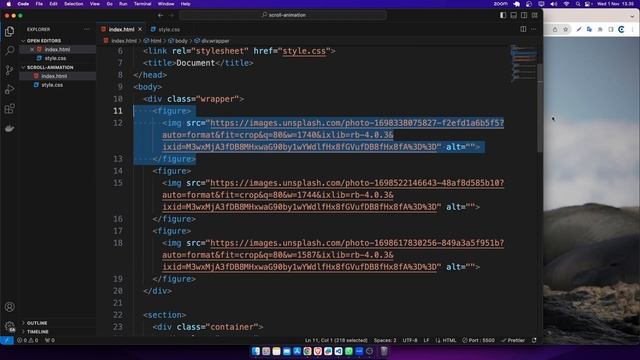
Task: Click Customize Layout icon in title bar
Action: point(534,15)
